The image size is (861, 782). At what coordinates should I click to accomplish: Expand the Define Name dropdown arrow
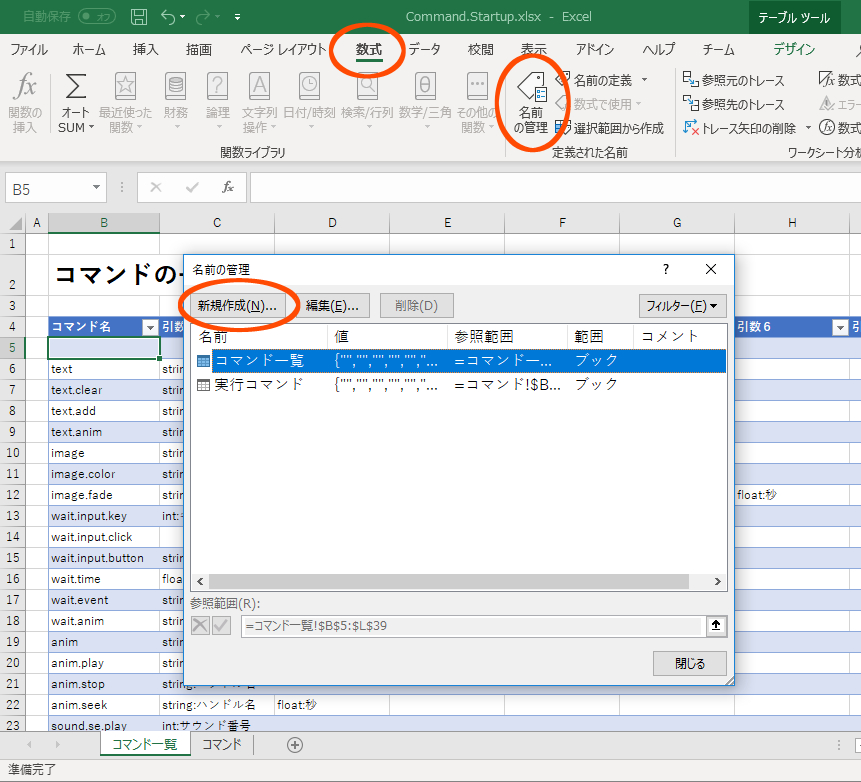click(645, 80)
